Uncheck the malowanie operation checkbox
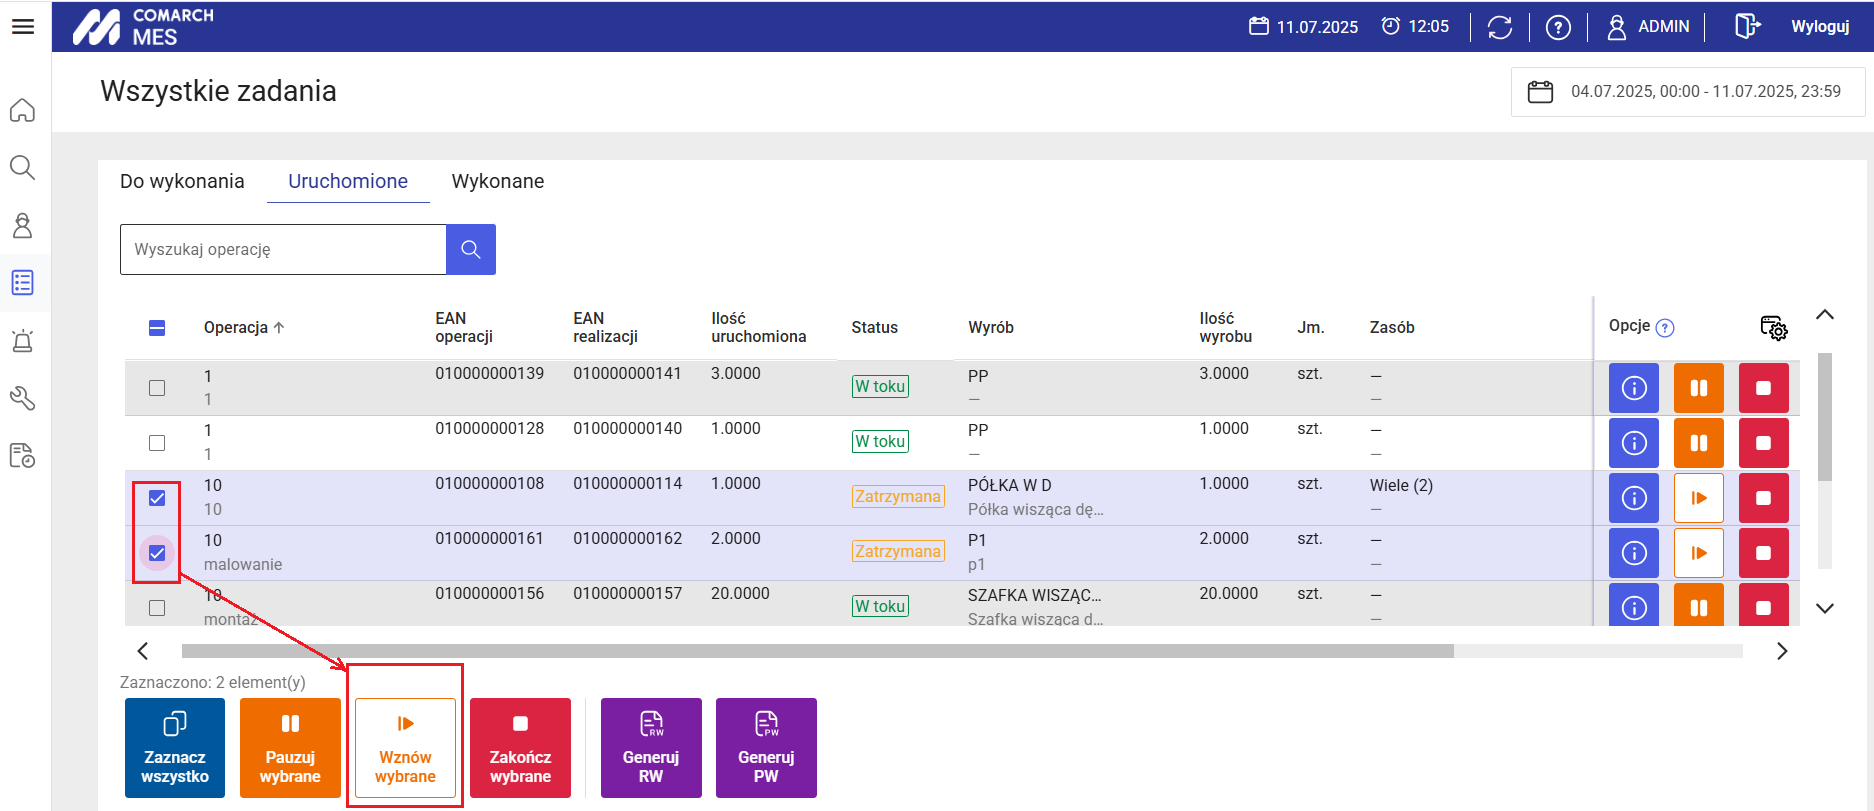The image size is (1874, 811). (157, 553)
